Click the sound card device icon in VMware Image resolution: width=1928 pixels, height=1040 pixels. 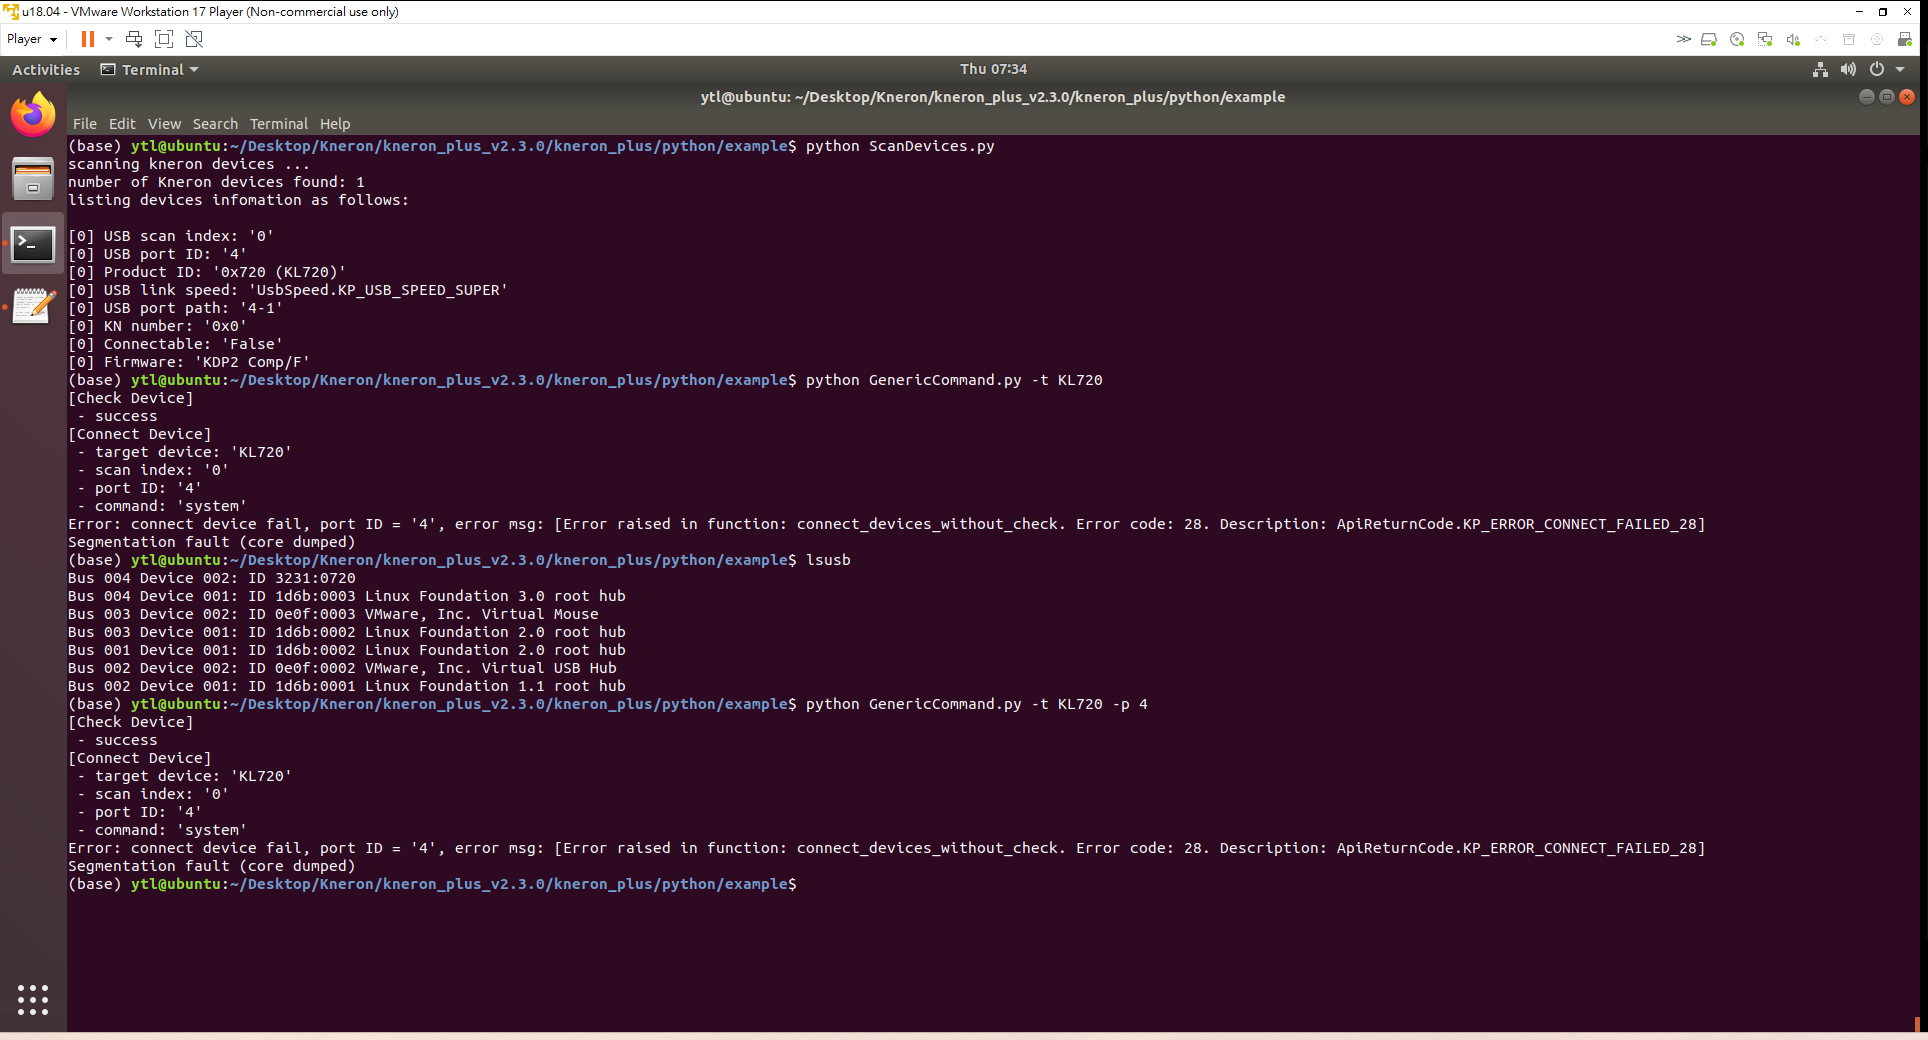[1793, 39]
